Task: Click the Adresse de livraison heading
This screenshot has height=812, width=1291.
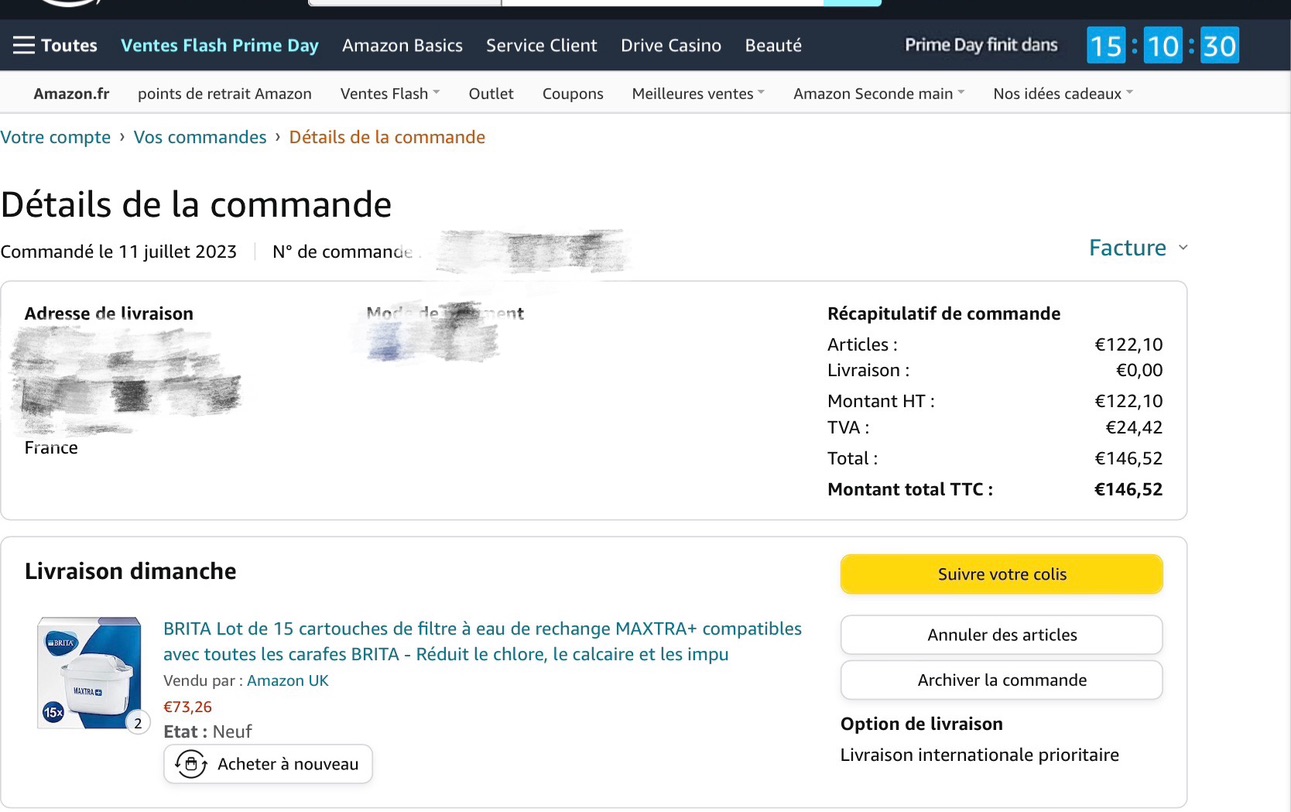Action: [x=109, y=313]
